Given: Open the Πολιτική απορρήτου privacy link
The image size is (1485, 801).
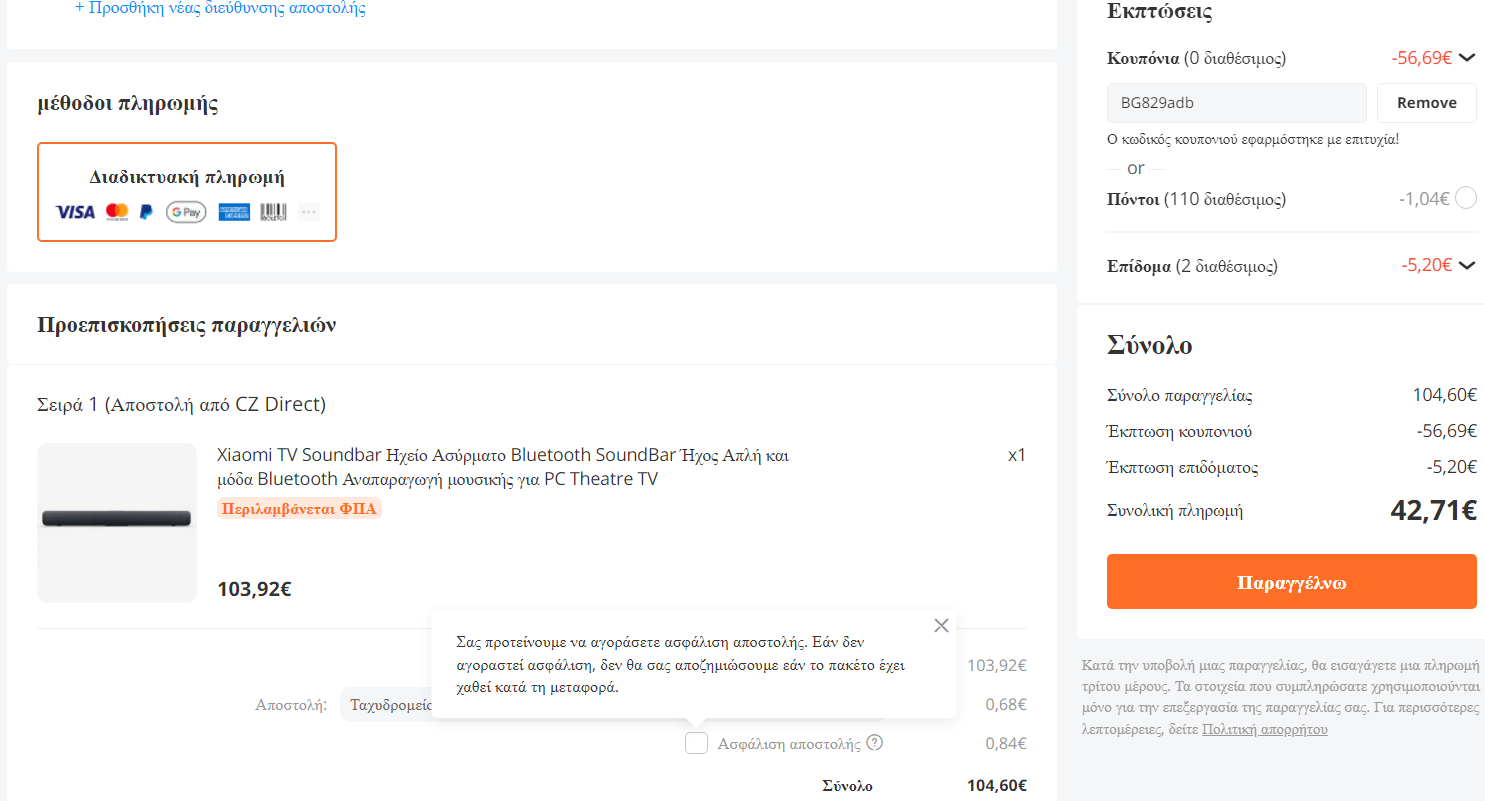Looking at the screenshot, I should 1265,730.
